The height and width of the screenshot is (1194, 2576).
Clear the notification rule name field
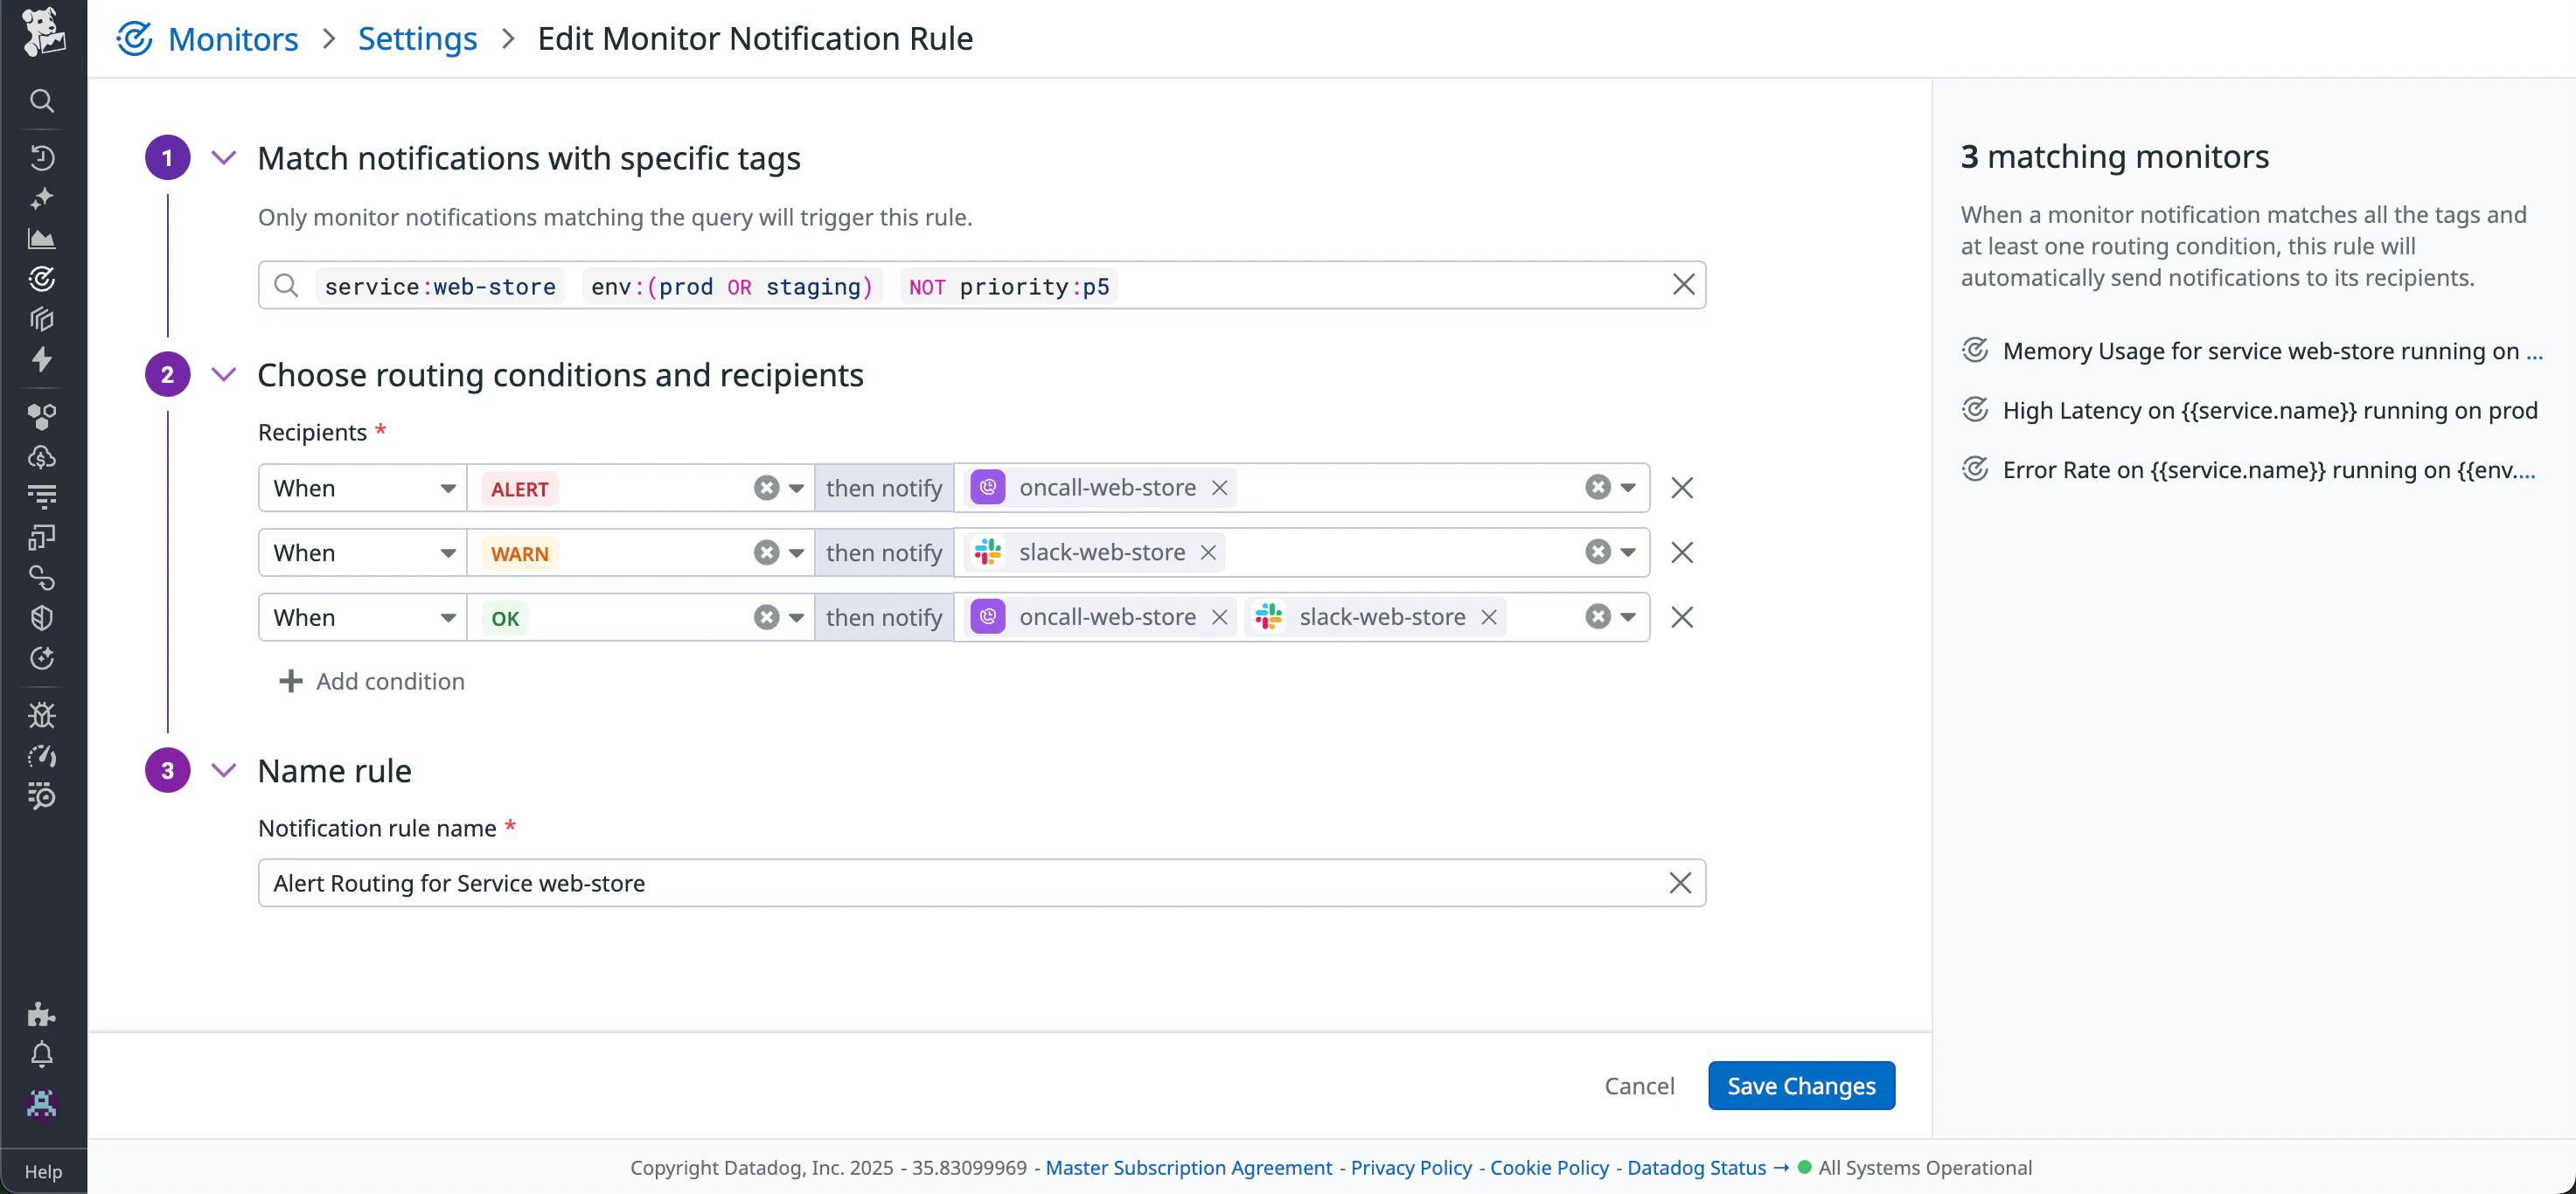pyautogui.click(x=1680, y=883)
